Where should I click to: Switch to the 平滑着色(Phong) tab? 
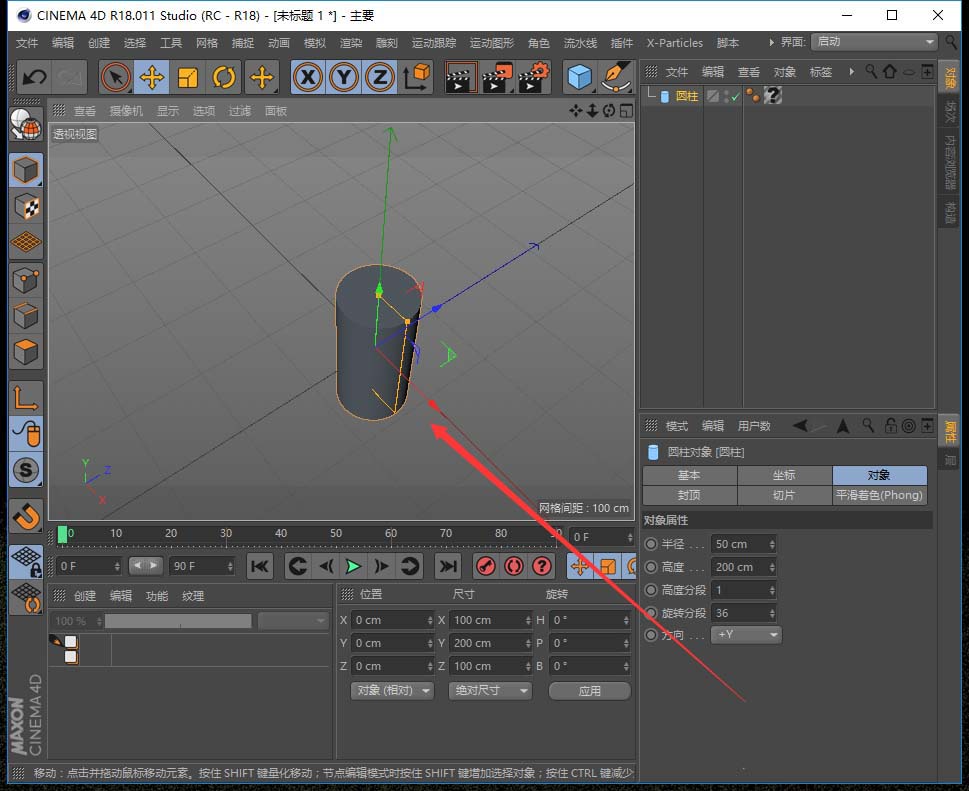(879, 494)
